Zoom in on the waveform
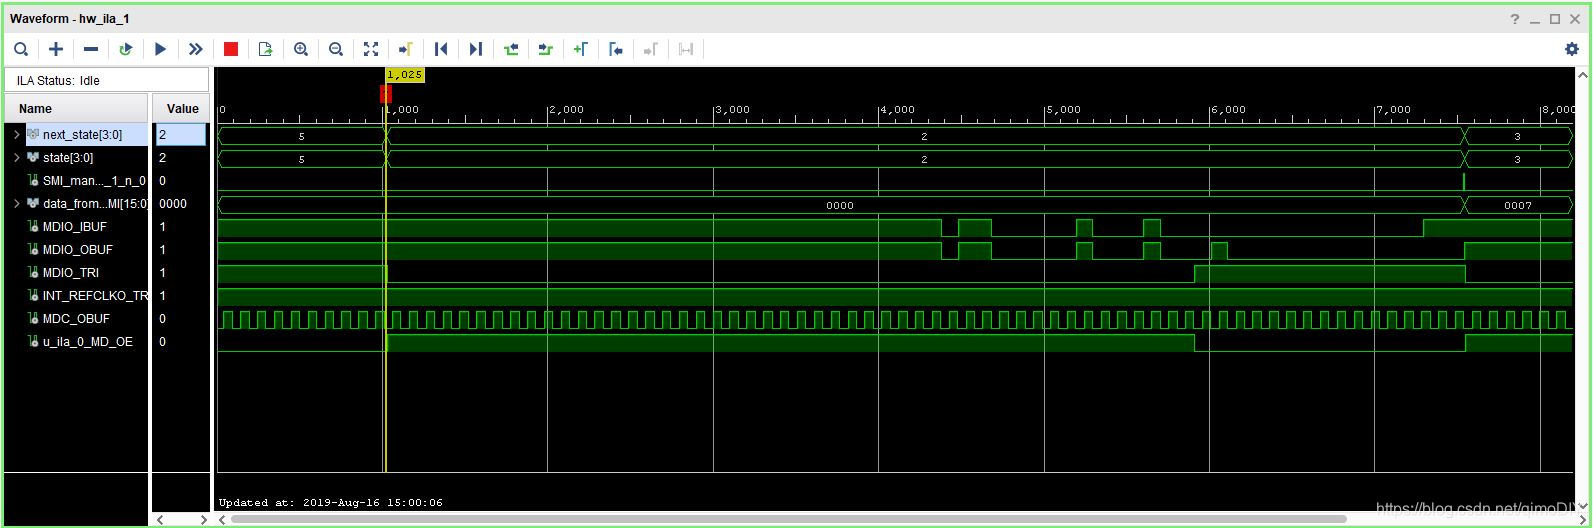1593x528 pixels. [x=301, y=49]
